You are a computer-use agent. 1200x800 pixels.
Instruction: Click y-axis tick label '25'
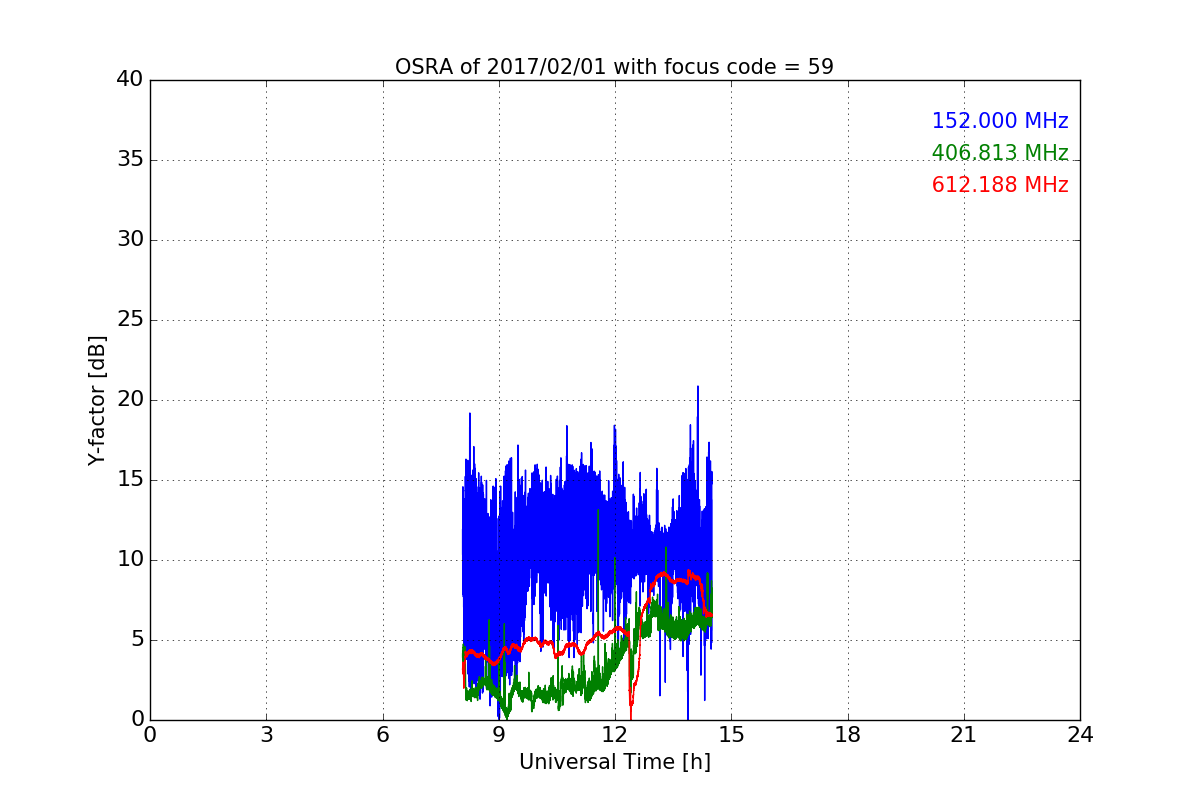(x=130, y=320)
